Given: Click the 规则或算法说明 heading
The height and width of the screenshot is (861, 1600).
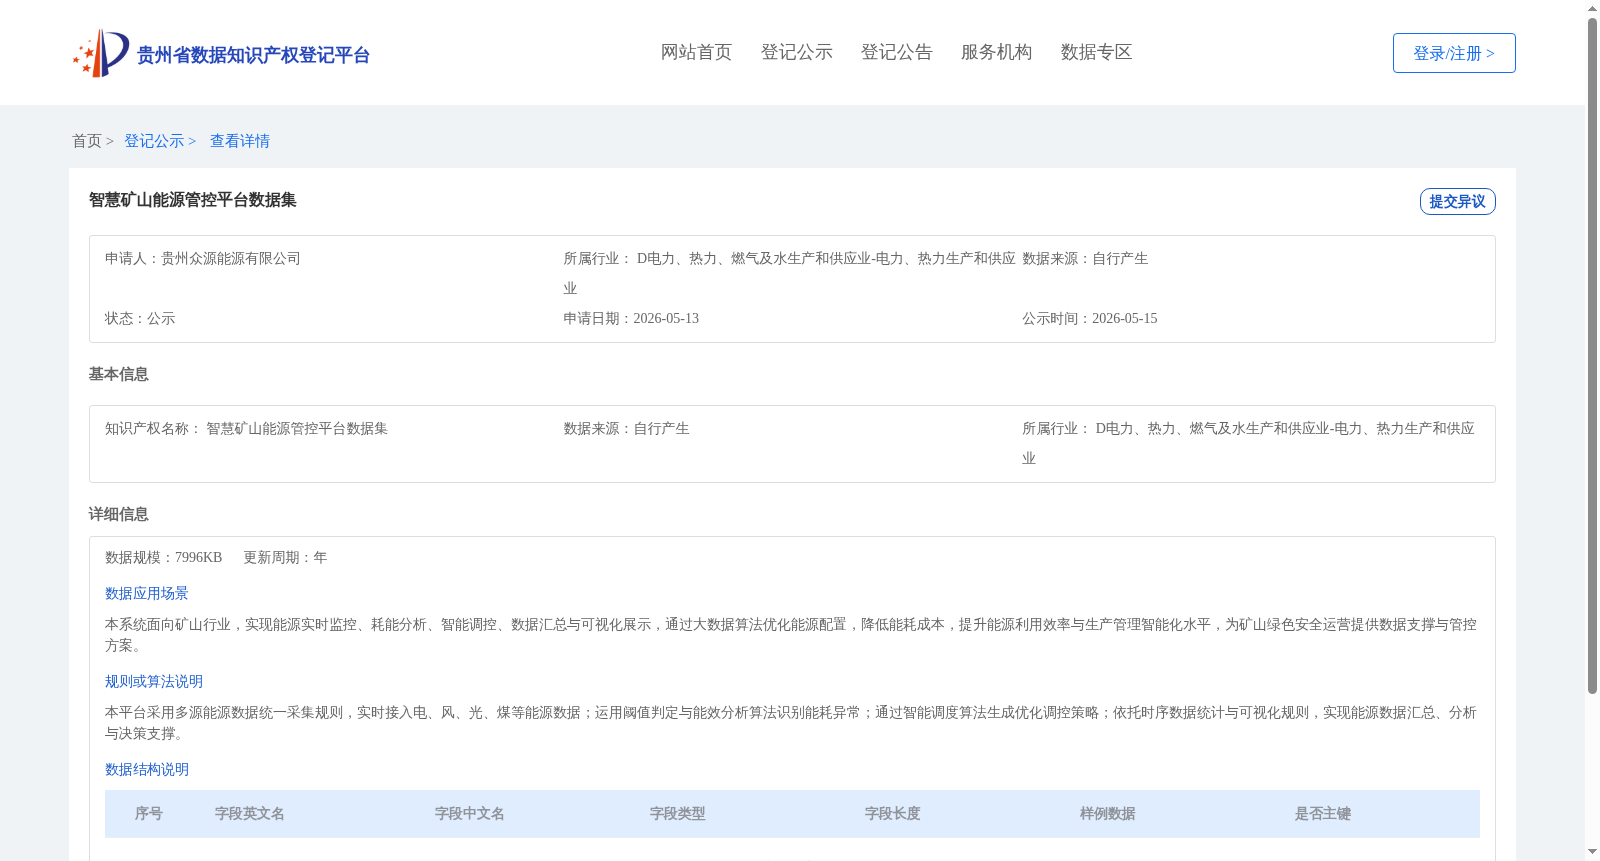Looking at the screenshot, I should click(x=154, y=681).
